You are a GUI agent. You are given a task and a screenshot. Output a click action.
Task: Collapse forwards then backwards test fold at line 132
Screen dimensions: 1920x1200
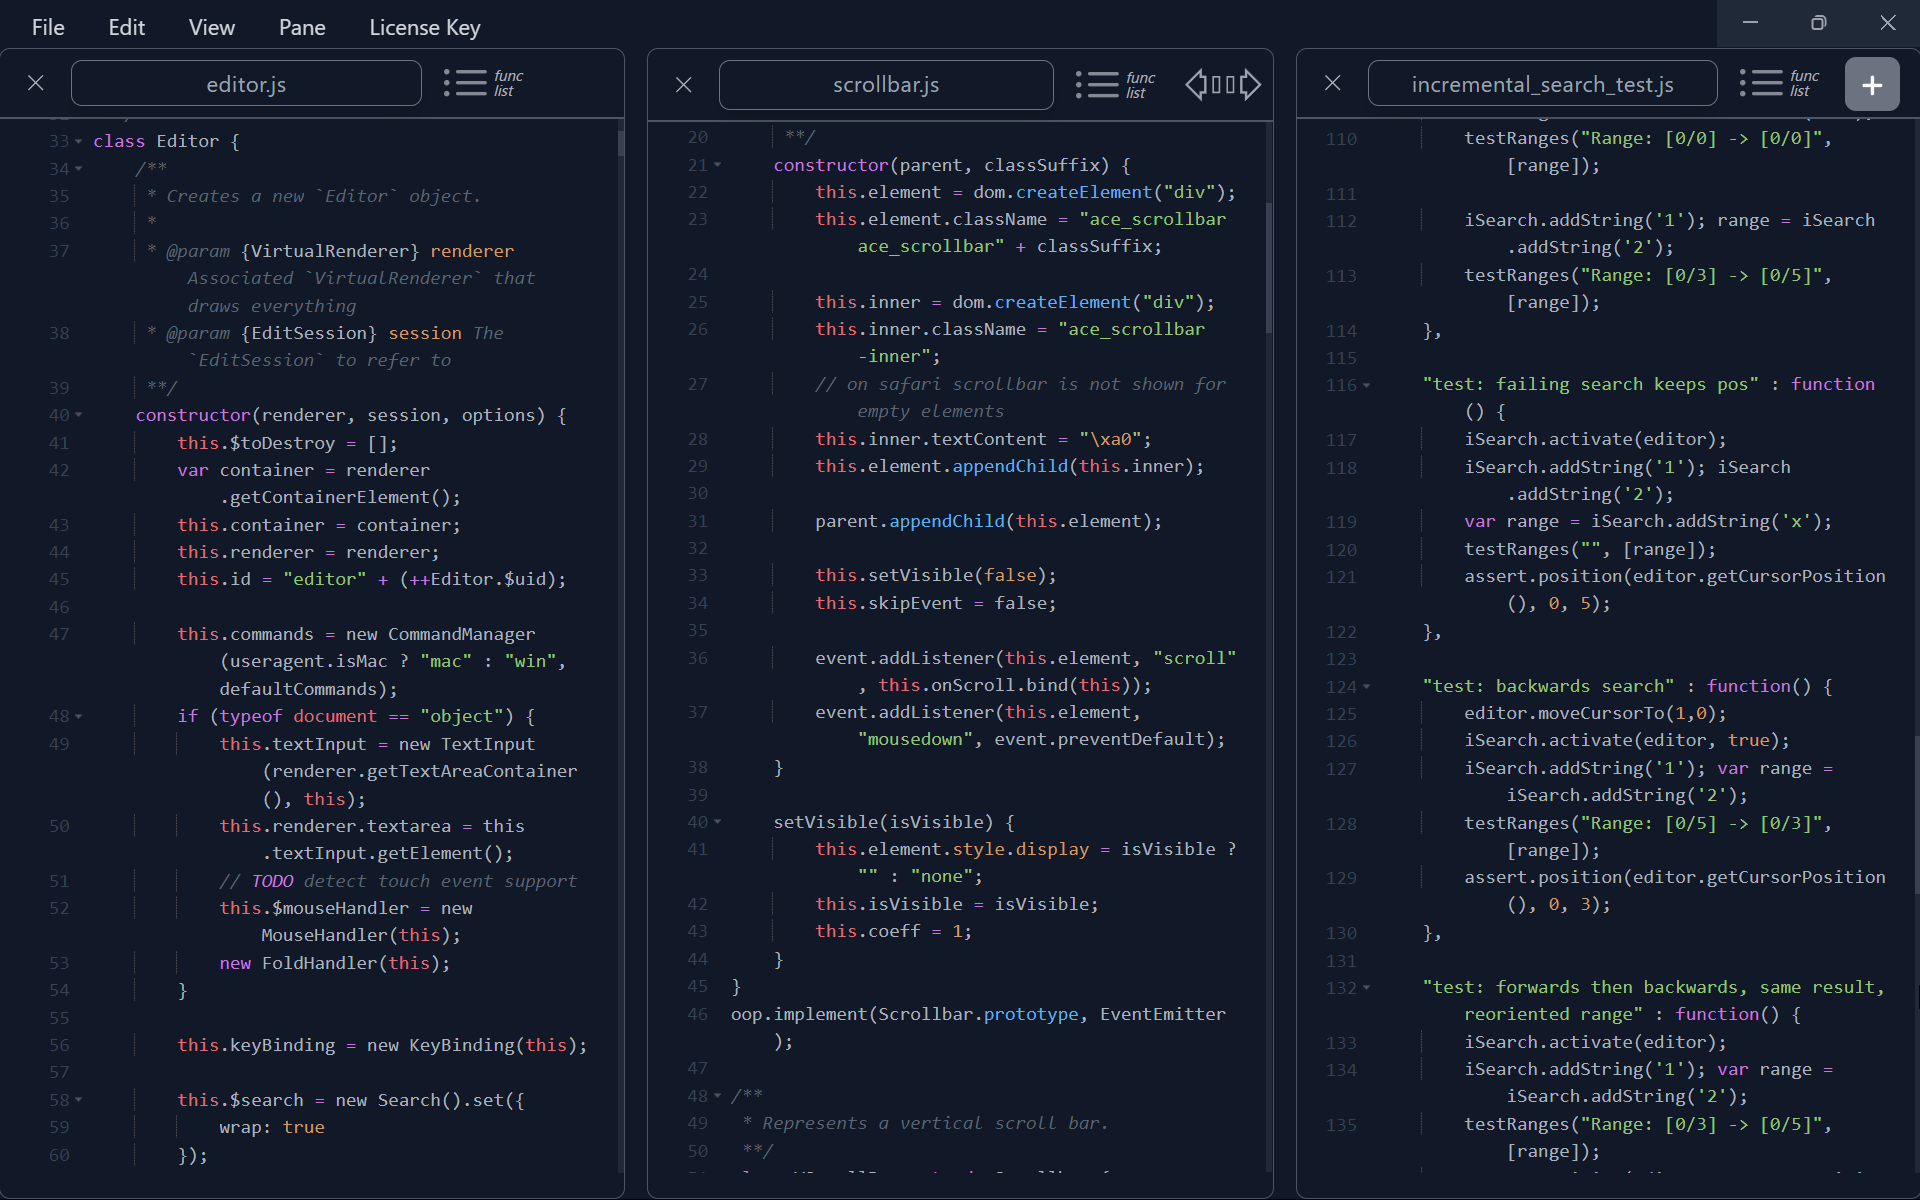pos(1366,988)
